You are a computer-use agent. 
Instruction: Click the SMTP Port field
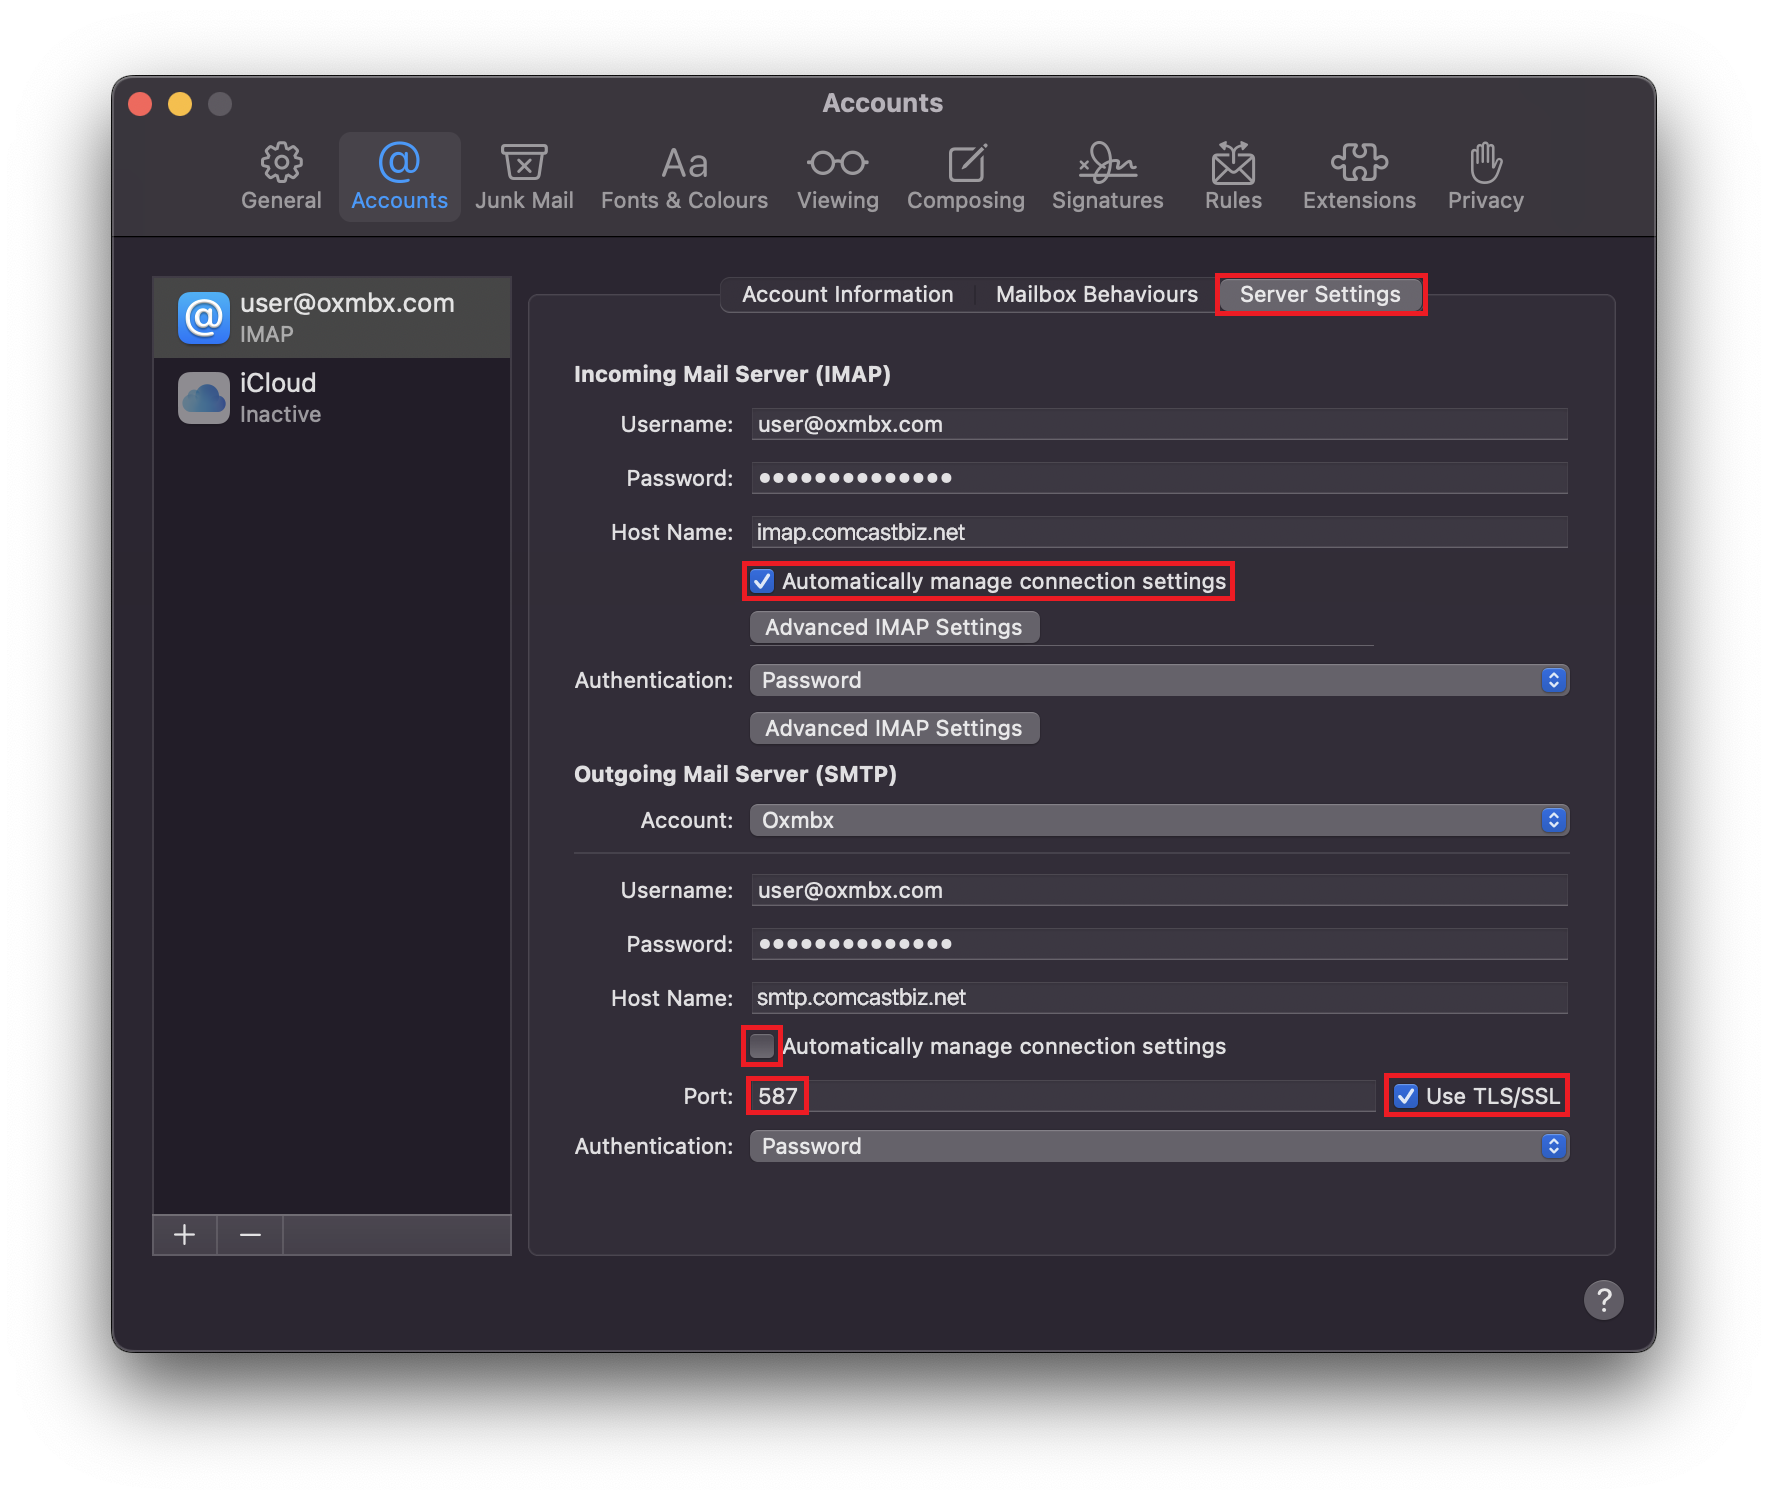point(1060,1096)
